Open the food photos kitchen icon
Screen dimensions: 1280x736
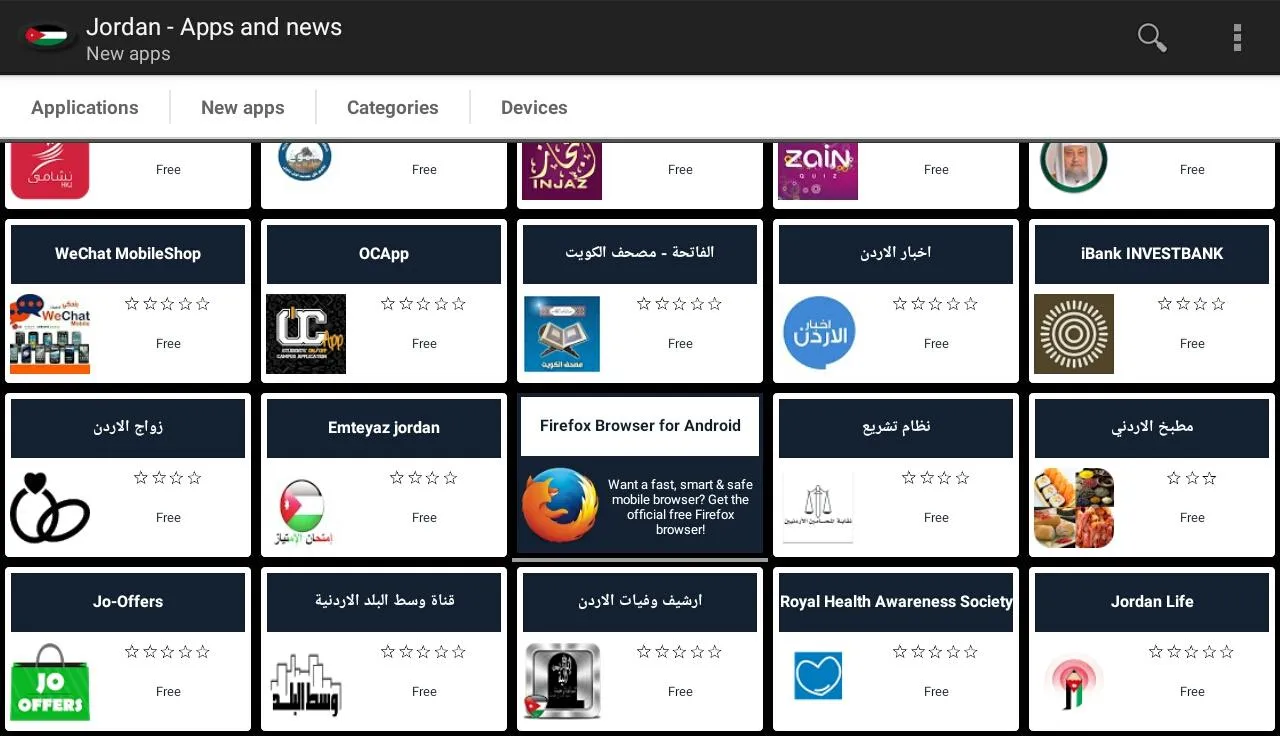point(1074,508)
